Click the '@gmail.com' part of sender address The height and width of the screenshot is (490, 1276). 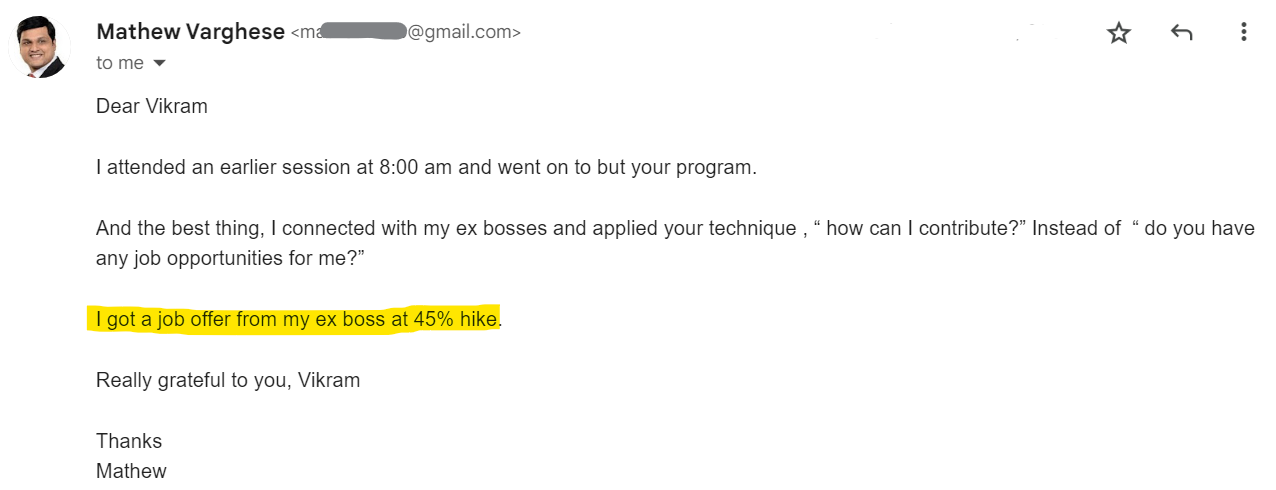[x=464, y=33]
